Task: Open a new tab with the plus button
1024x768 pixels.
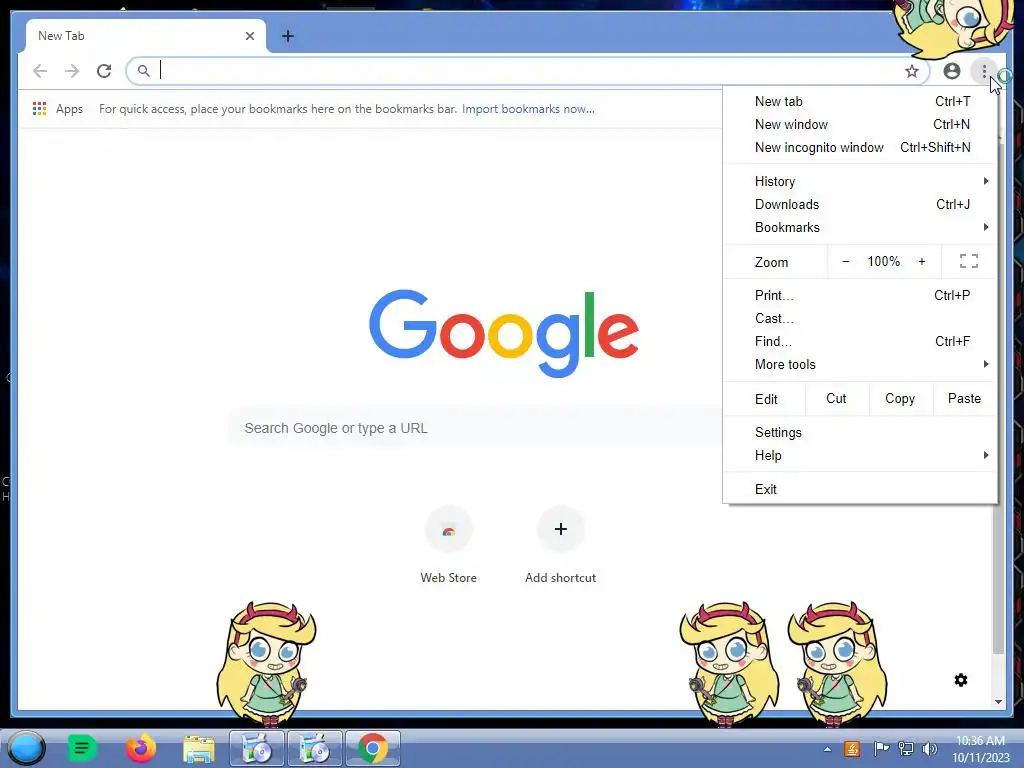Action: coord(287,36)
